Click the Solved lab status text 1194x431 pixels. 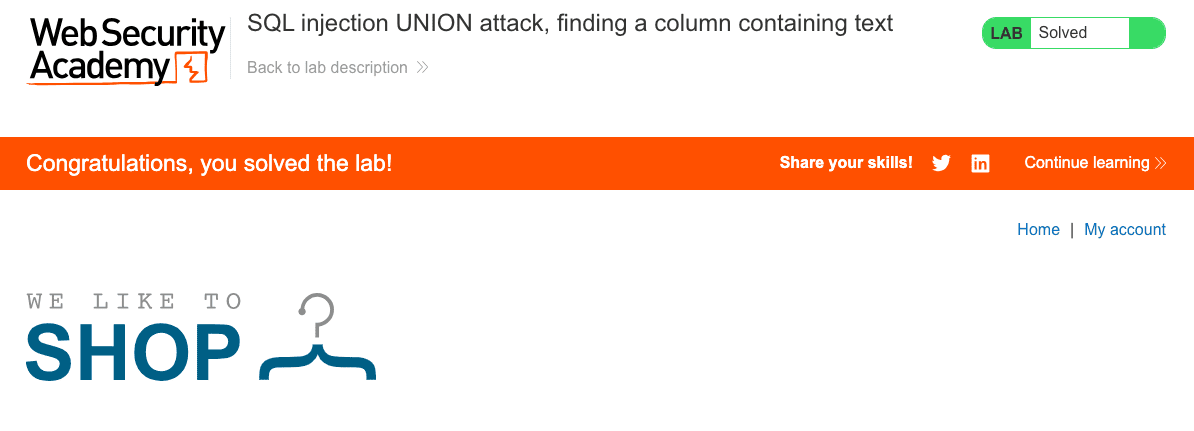tap(1062, 33)
